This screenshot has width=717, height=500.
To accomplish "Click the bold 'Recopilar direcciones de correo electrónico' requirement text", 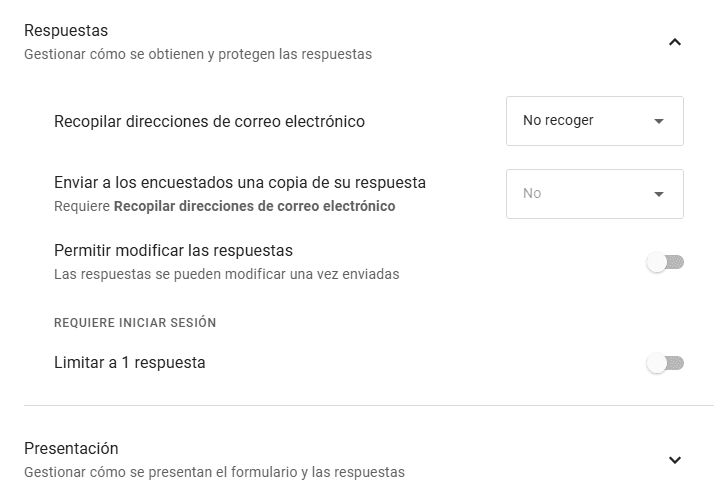I will coord(254,206).
